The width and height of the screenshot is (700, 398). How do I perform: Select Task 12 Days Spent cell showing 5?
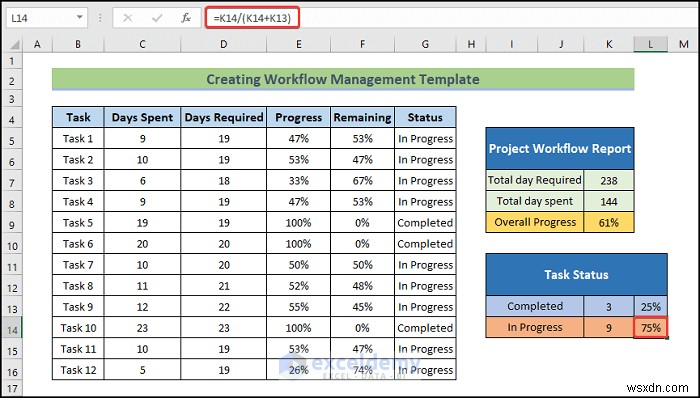(142, 370)
